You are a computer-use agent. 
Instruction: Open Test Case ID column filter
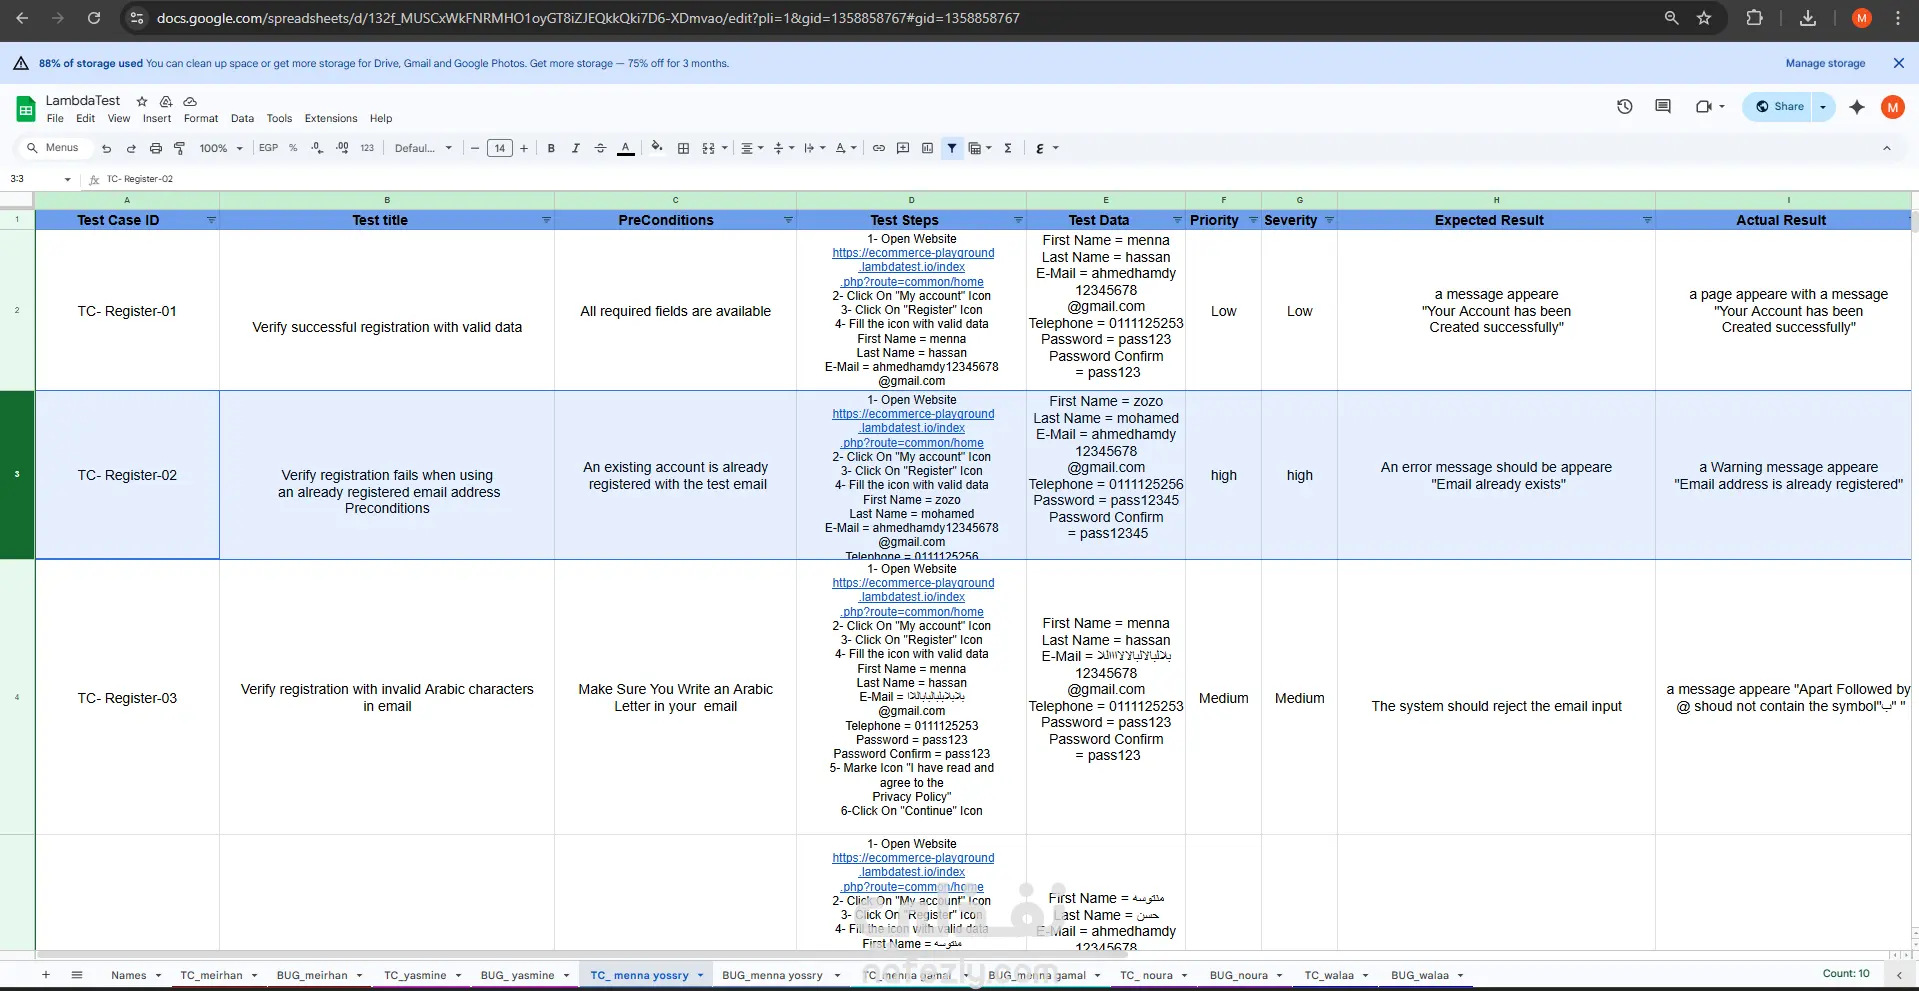pos(211,220)
